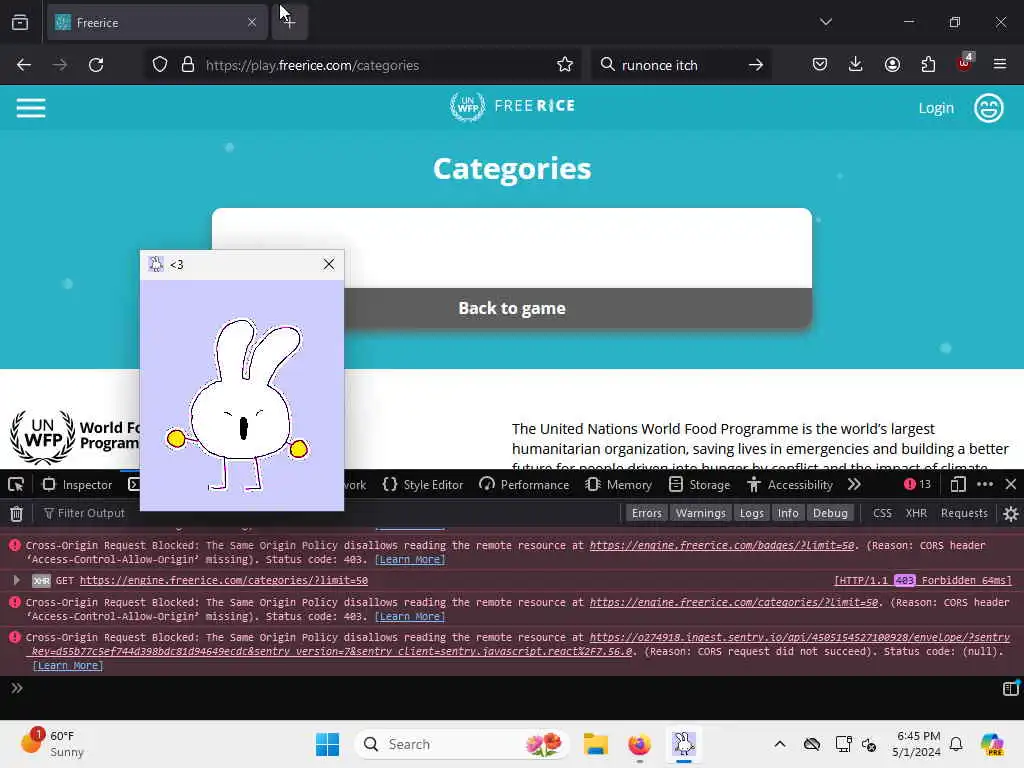Click Back to game button
1024x768 pixels.
(512, 308)
